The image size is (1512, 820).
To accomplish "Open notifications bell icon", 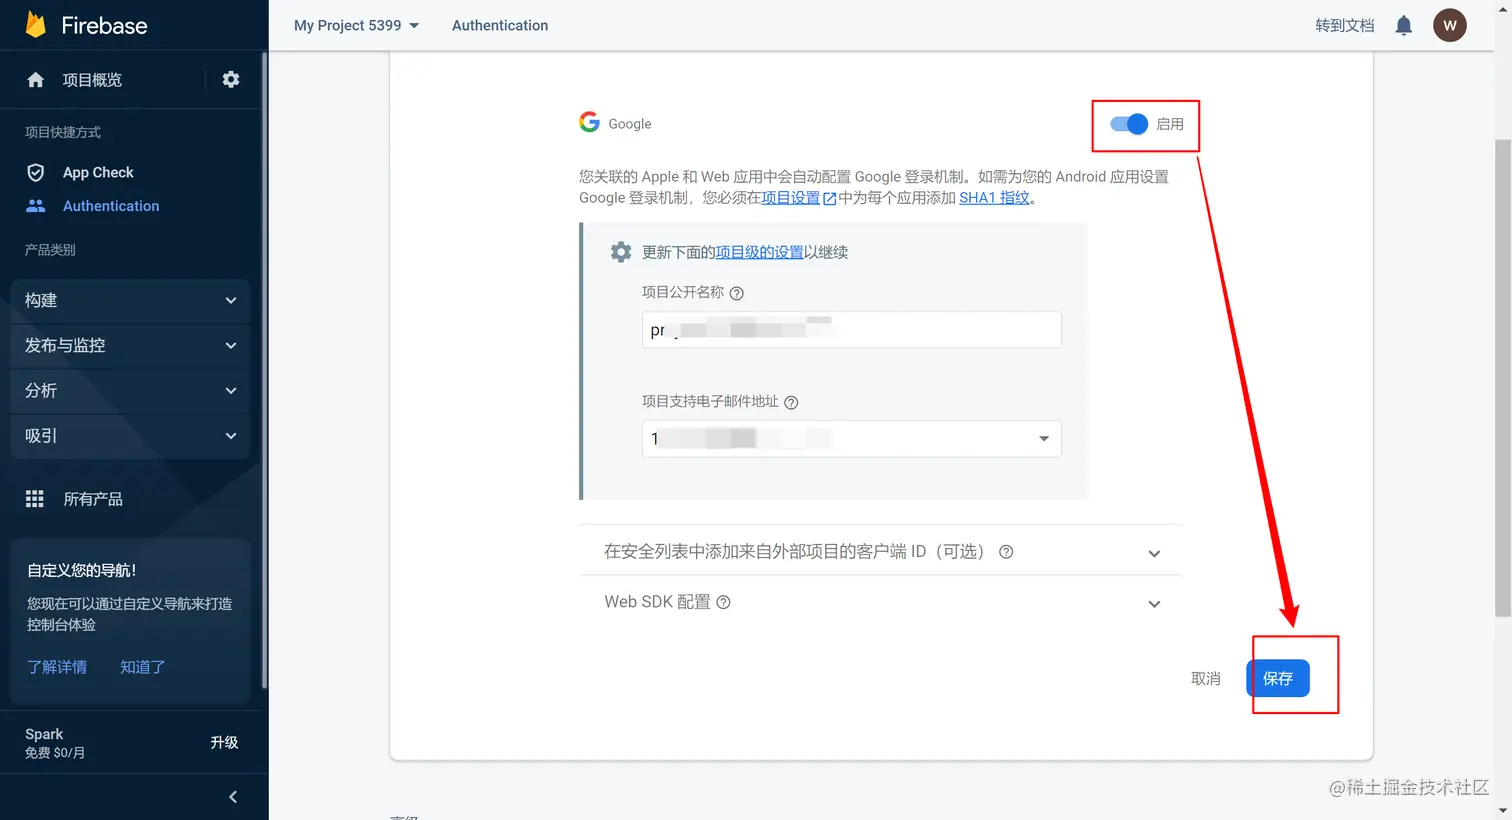I will click(x=1404, y=25).
